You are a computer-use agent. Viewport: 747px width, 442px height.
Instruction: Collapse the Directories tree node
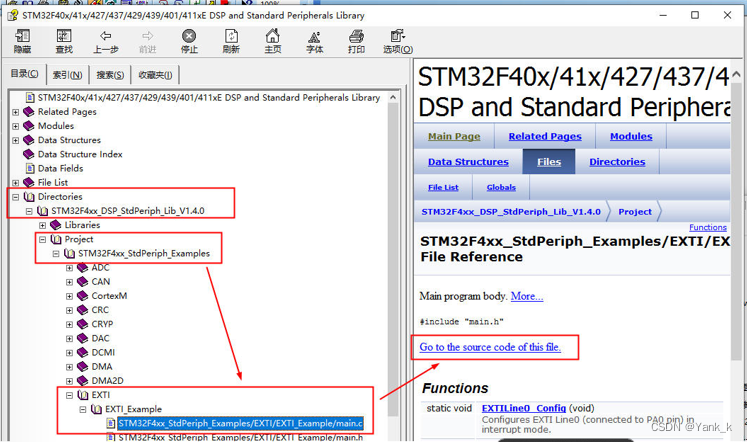16,197
